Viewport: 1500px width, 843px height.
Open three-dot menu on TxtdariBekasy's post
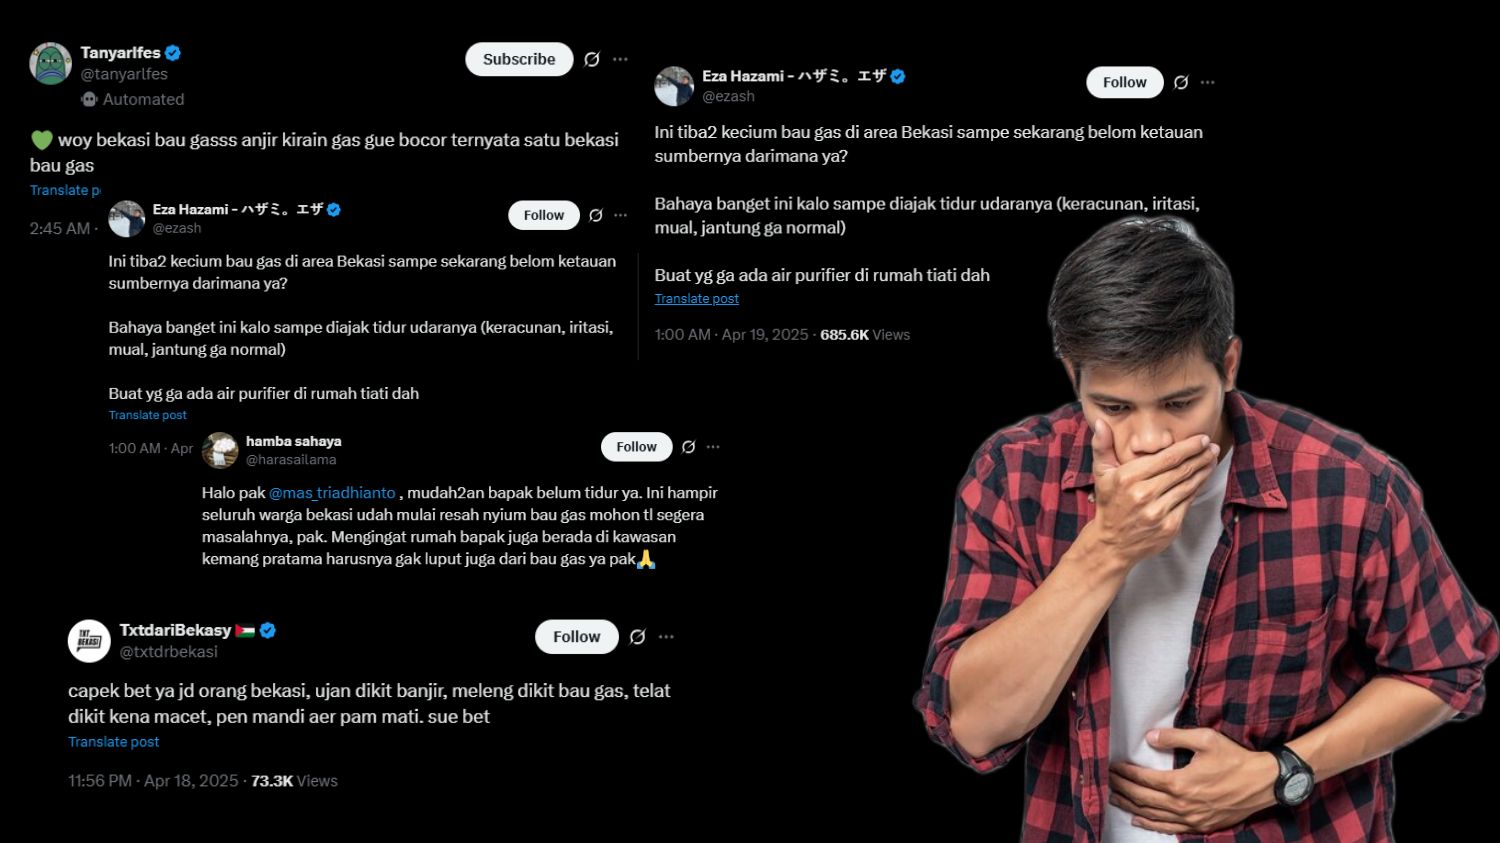(667, 637)
